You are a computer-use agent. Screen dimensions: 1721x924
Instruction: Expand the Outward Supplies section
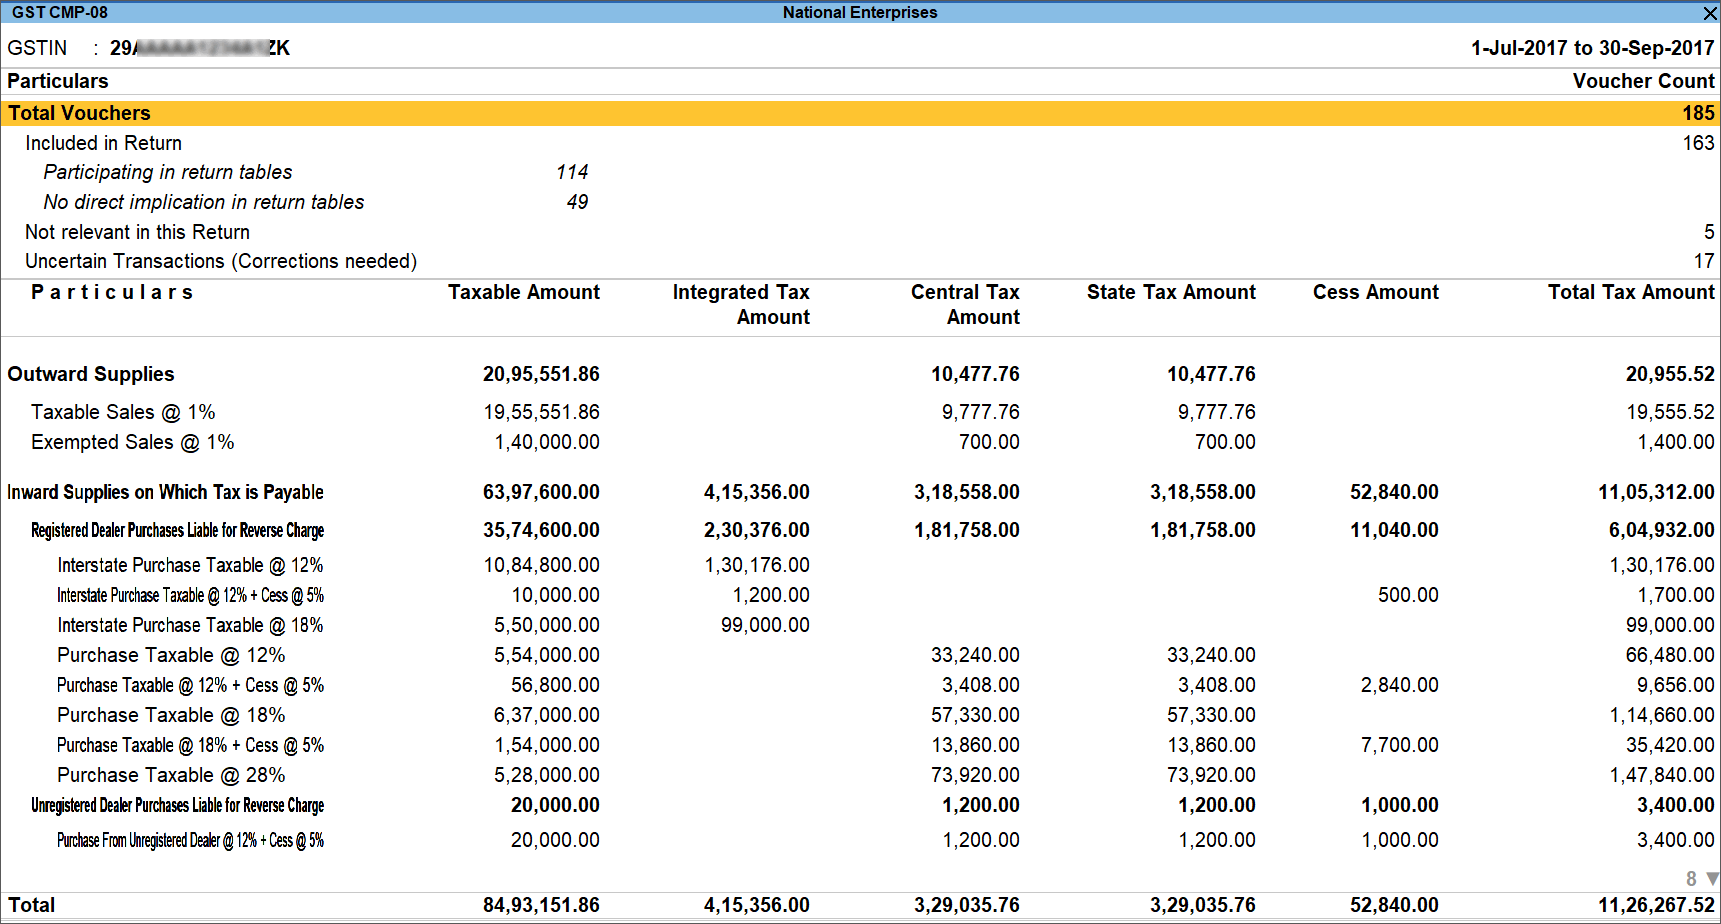coord(91,374)
